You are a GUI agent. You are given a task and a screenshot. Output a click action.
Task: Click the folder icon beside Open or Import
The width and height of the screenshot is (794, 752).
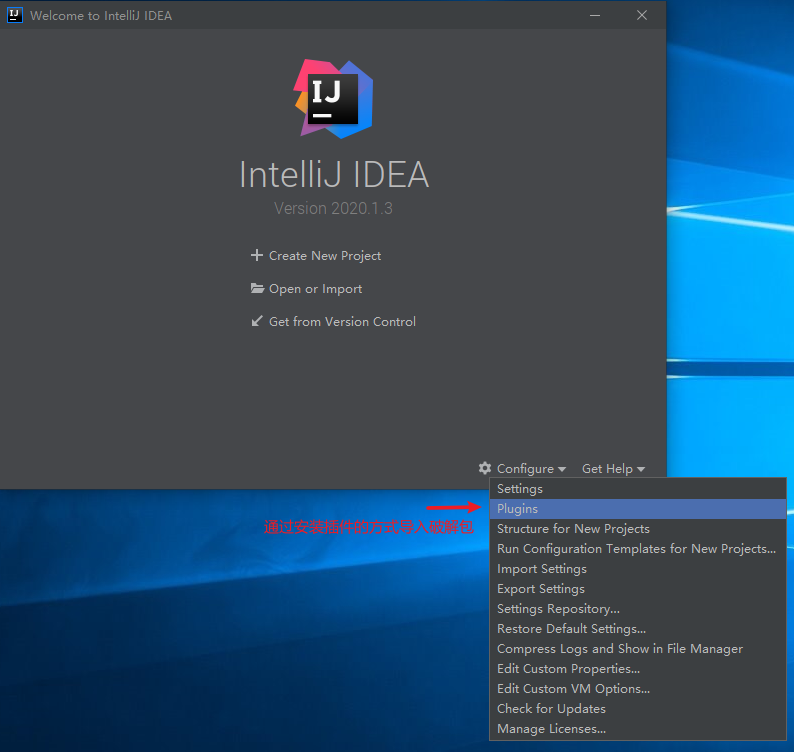point(257,288)
